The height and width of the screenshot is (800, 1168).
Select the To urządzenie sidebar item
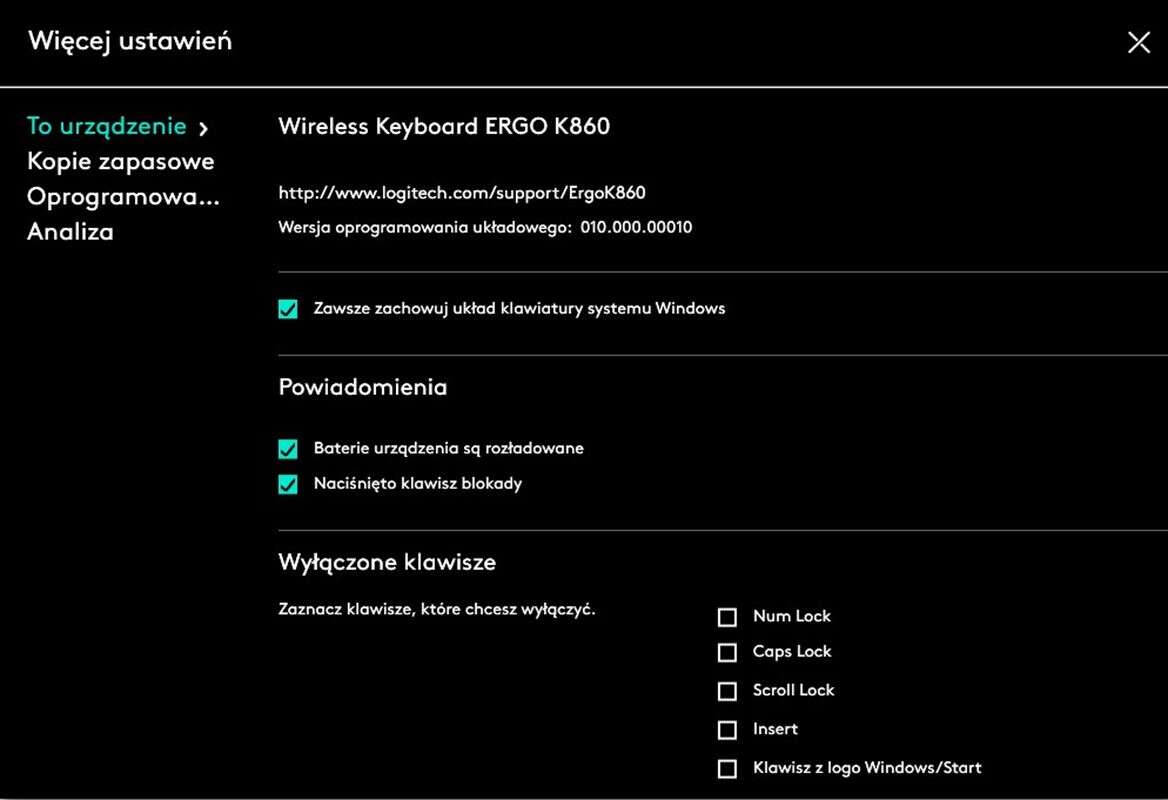coord(106,126)
